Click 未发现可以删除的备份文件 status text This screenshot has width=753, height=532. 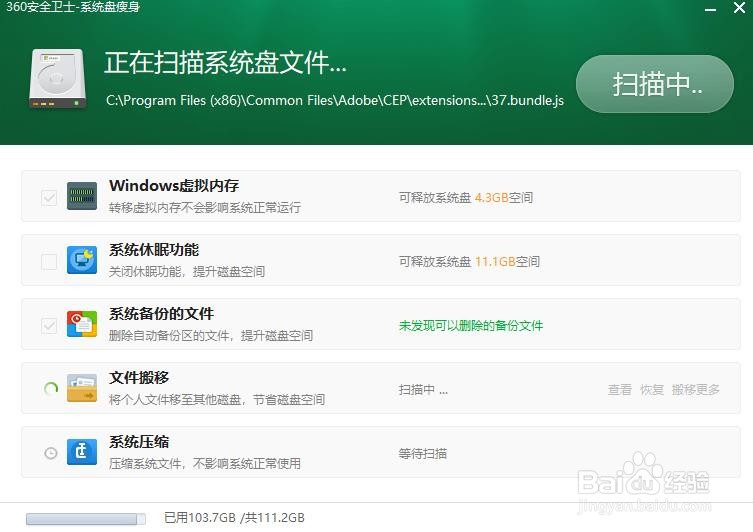click(x=471, y=326)
